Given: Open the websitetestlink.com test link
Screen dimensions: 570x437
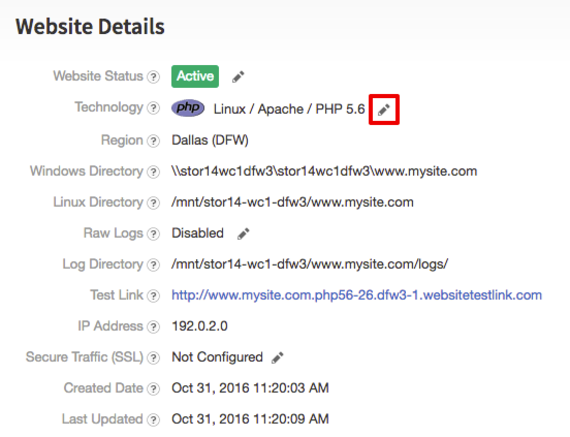Looking at the screenshot, I should 357,295.
